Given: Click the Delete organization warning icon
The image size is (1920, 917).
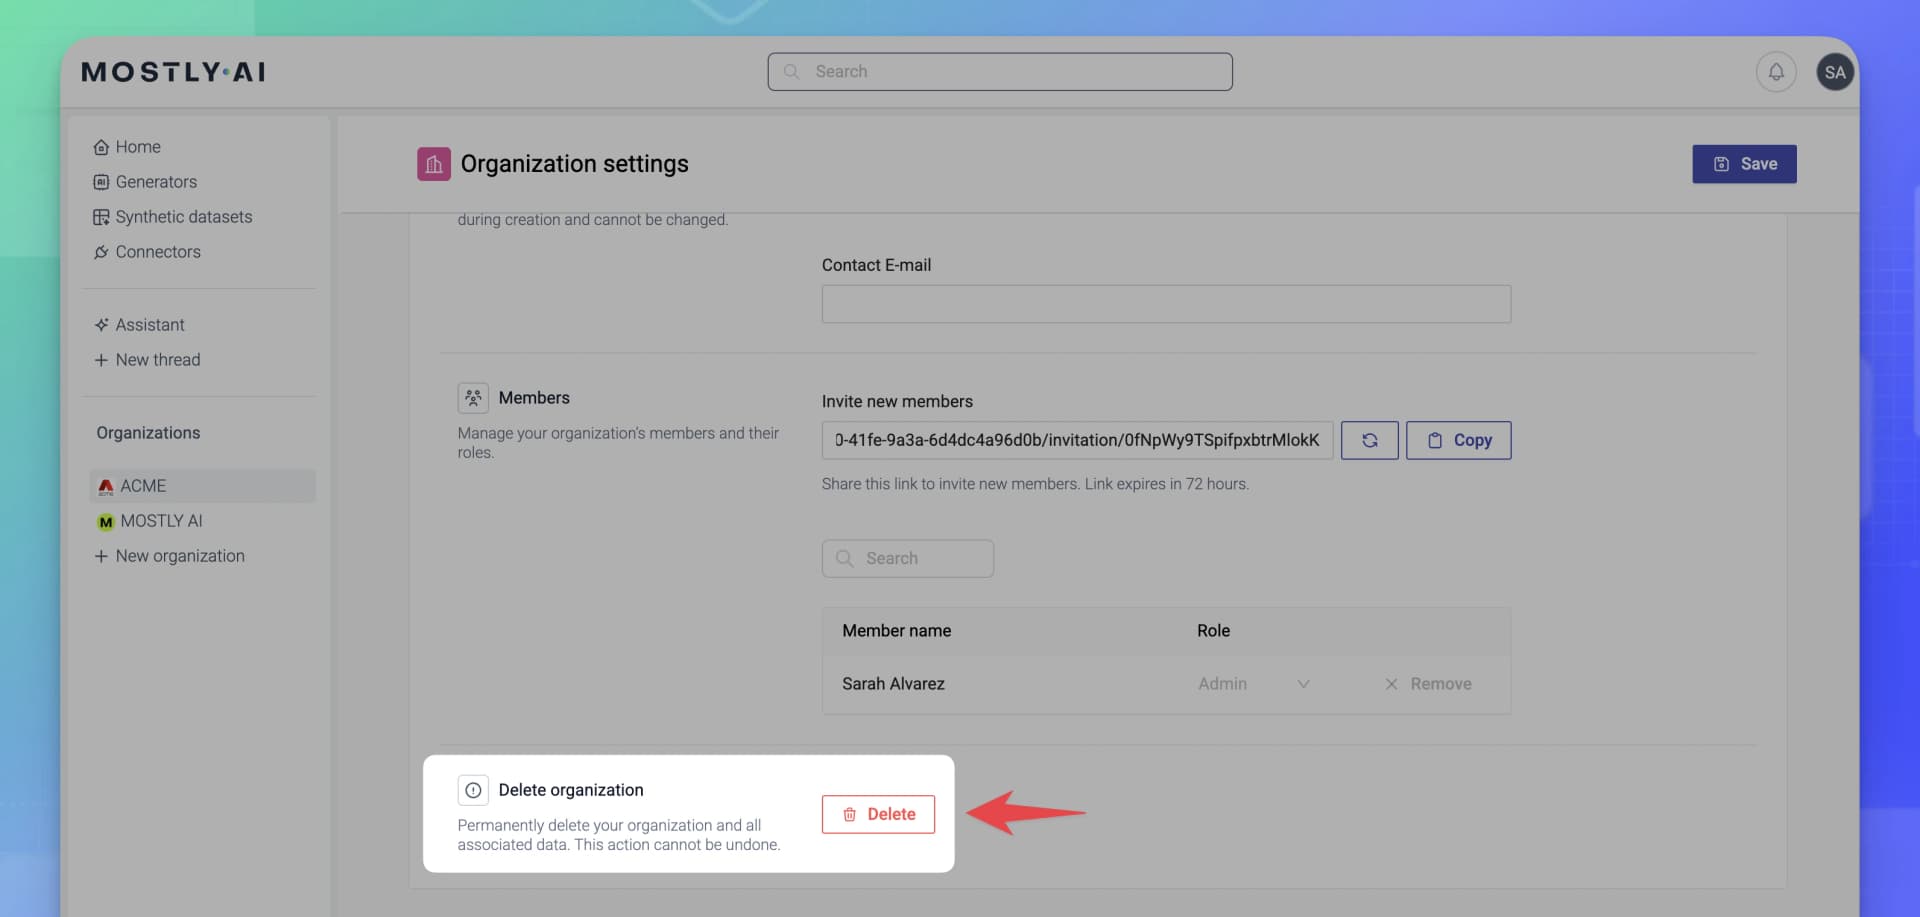Looking at the screenshot, I should coord(473,790).
